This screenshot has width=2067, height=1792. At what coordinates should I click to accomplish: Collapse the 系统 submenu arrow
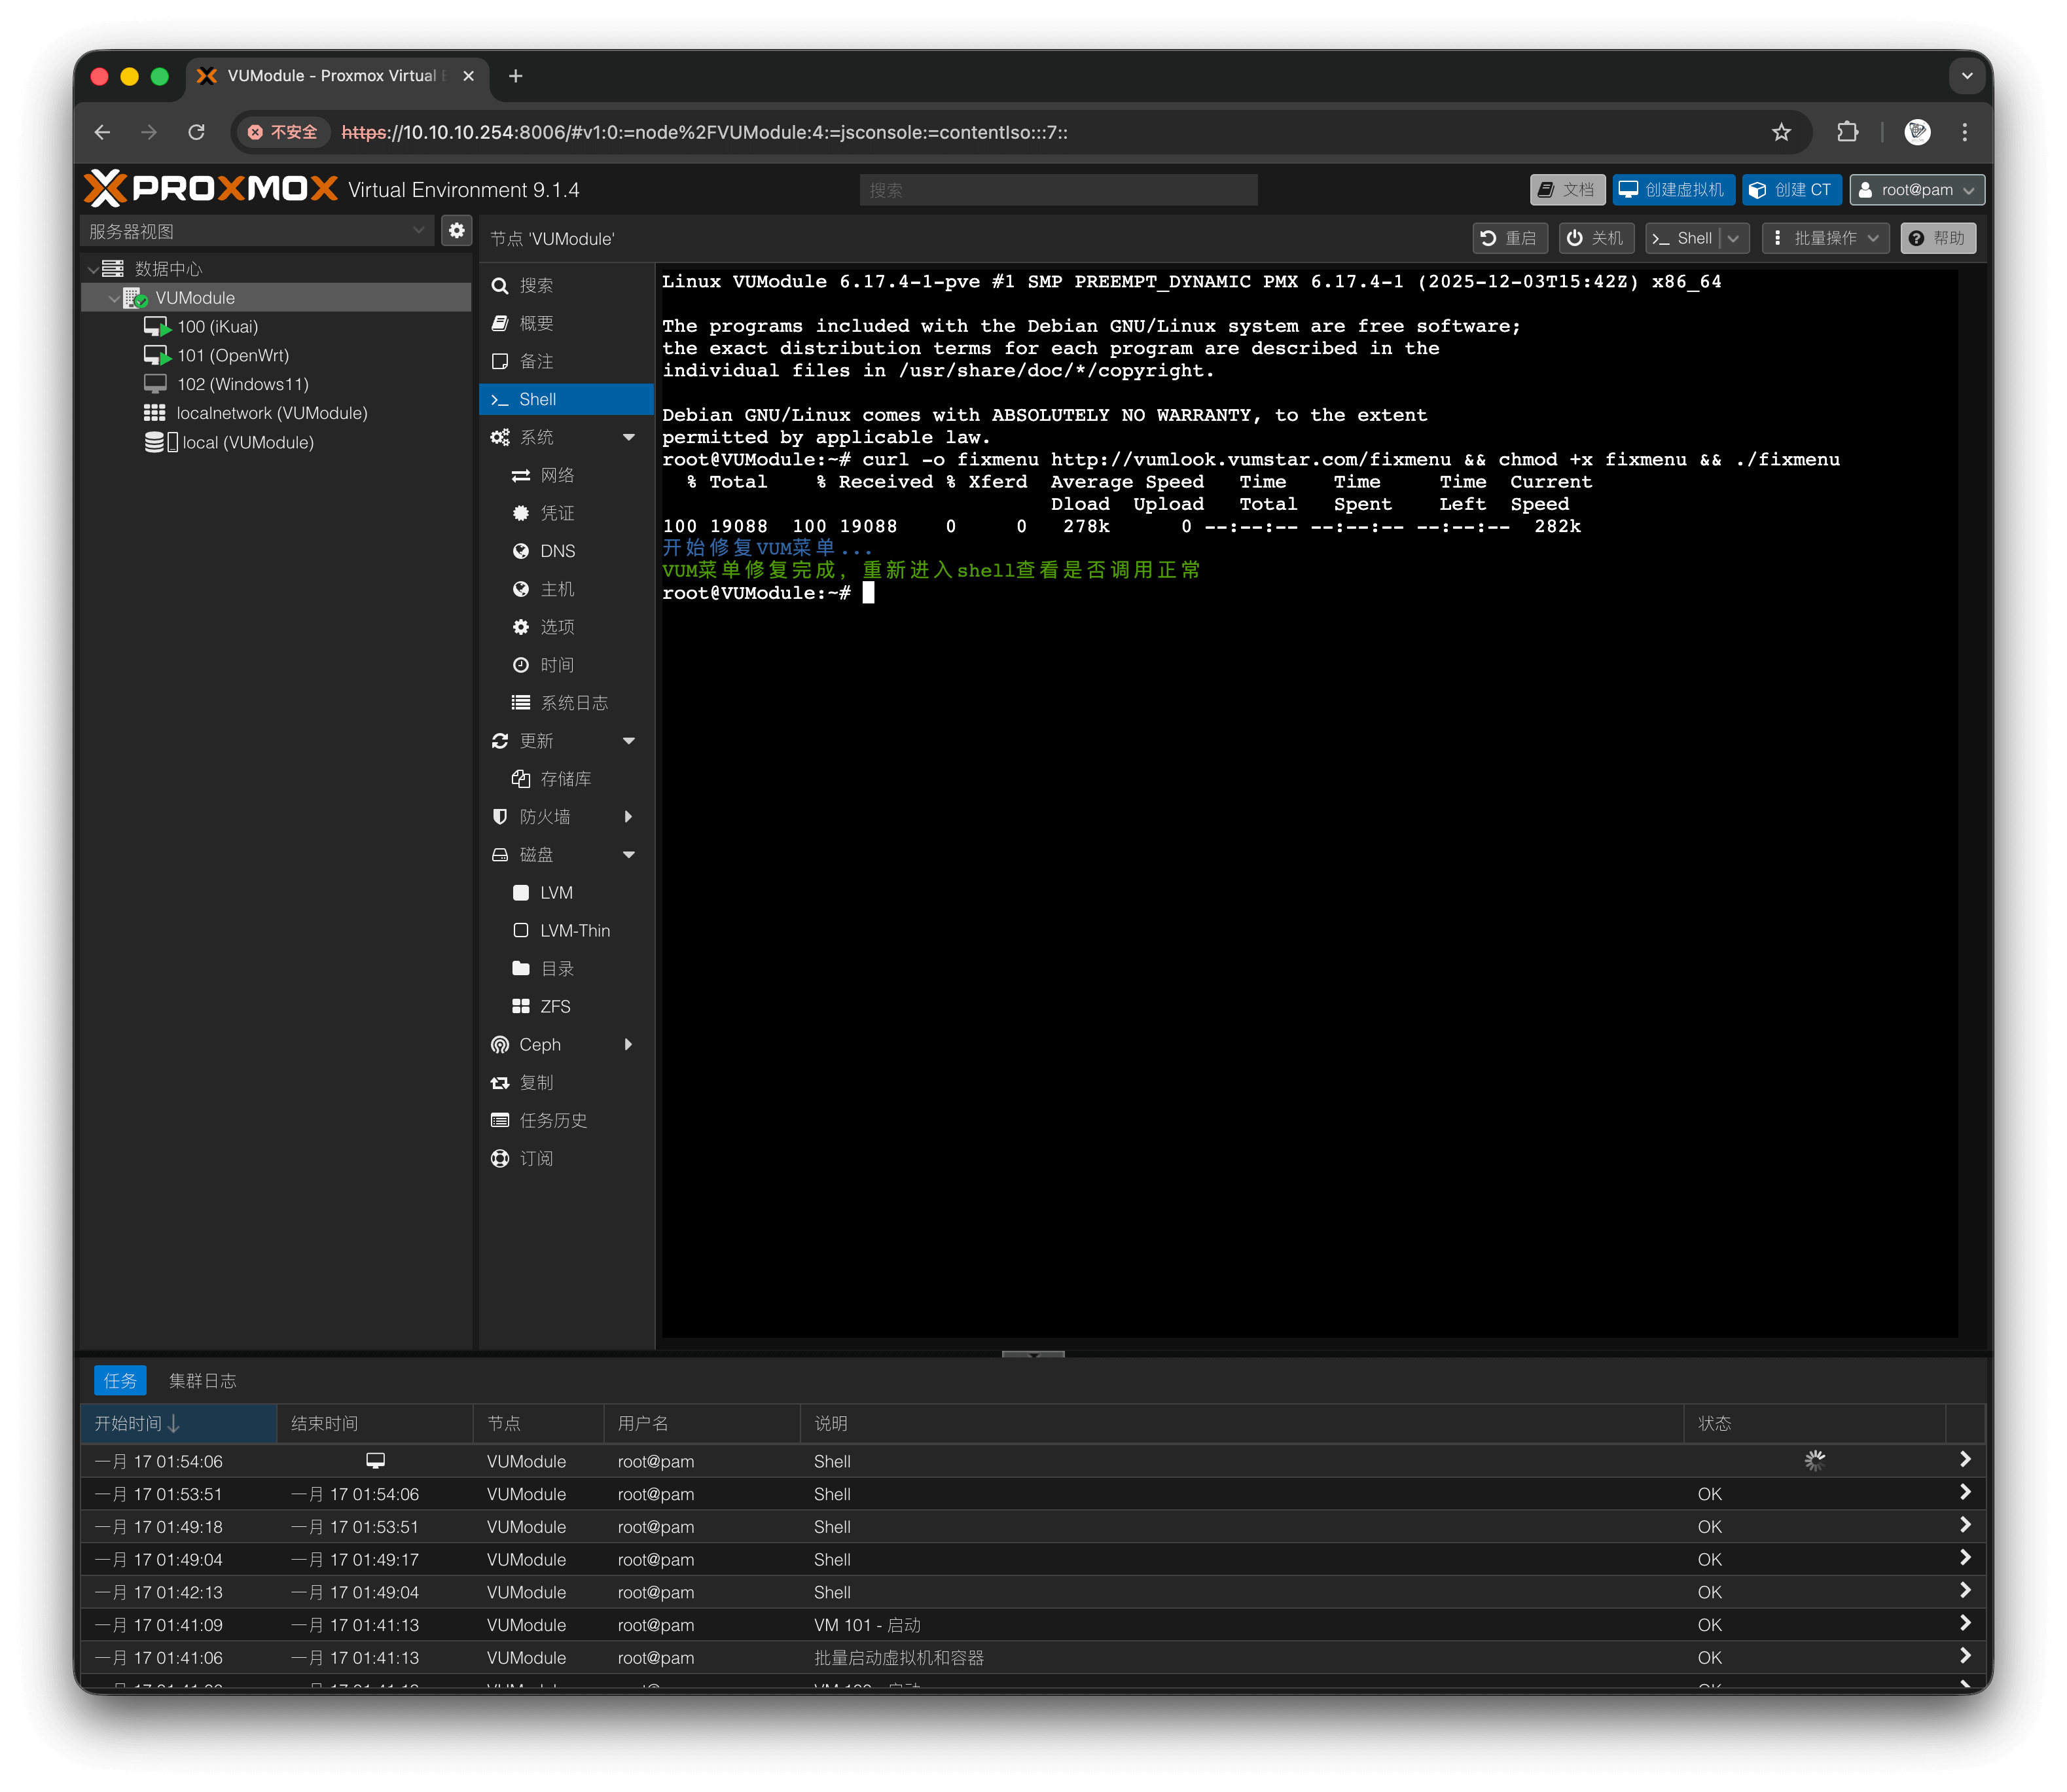629,438
